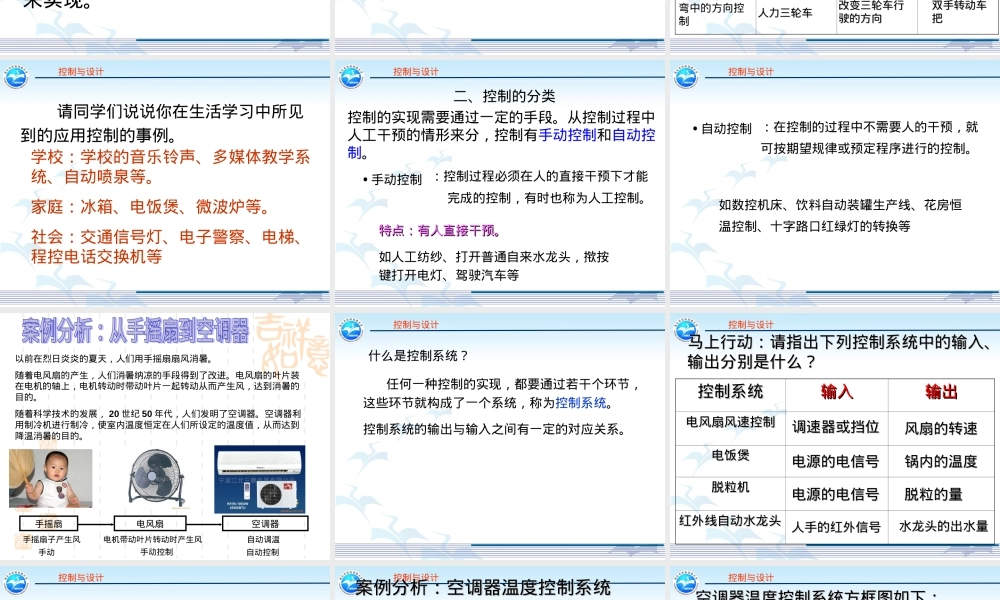1000x600 pixels.
Task: Select the baby with hand fan photo
Action: (50, 479)
